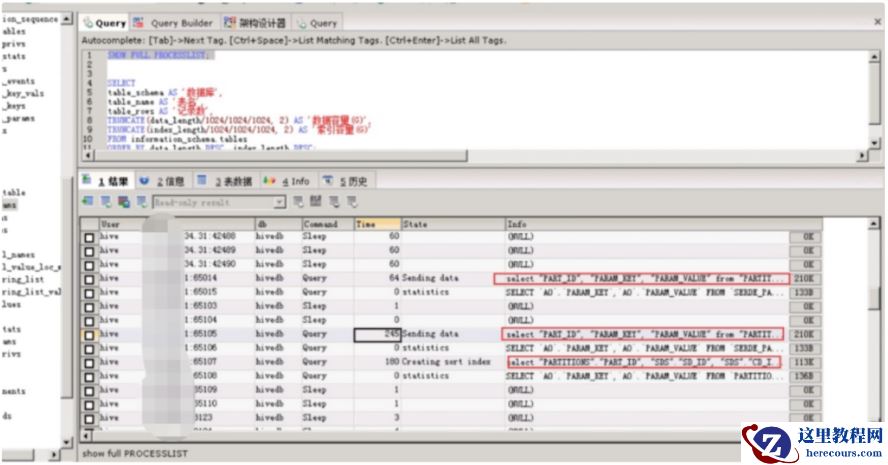Tick the checkbox for row with port 65105
888x465 pixels.
pos(89,335)
